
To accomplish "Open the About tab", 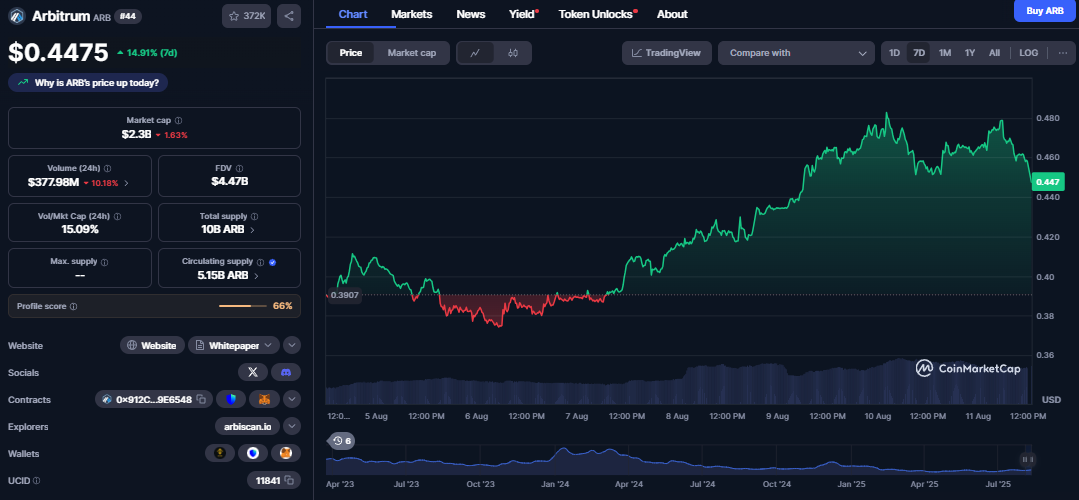I will 672,14.
